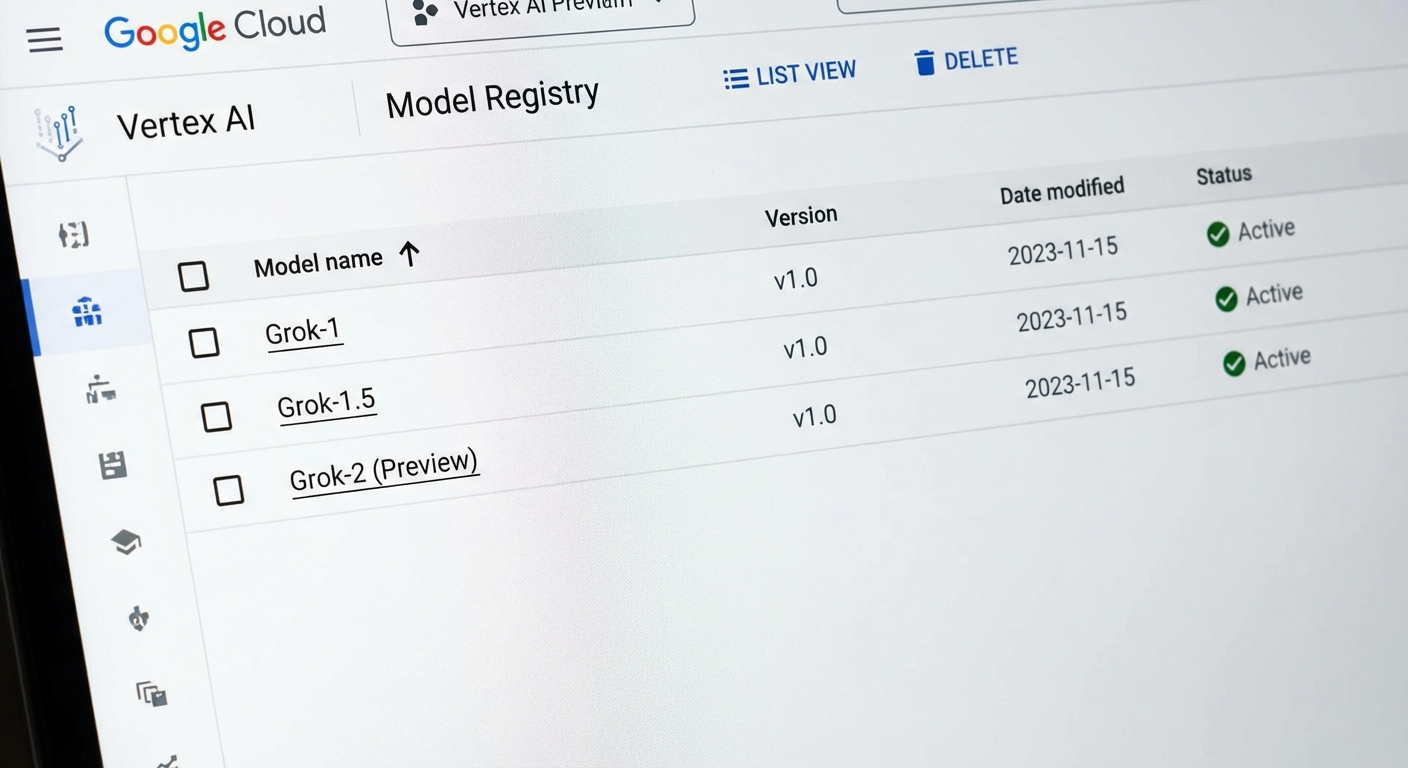Click the list icon beside LIST VIEW

tap(736, 78)
